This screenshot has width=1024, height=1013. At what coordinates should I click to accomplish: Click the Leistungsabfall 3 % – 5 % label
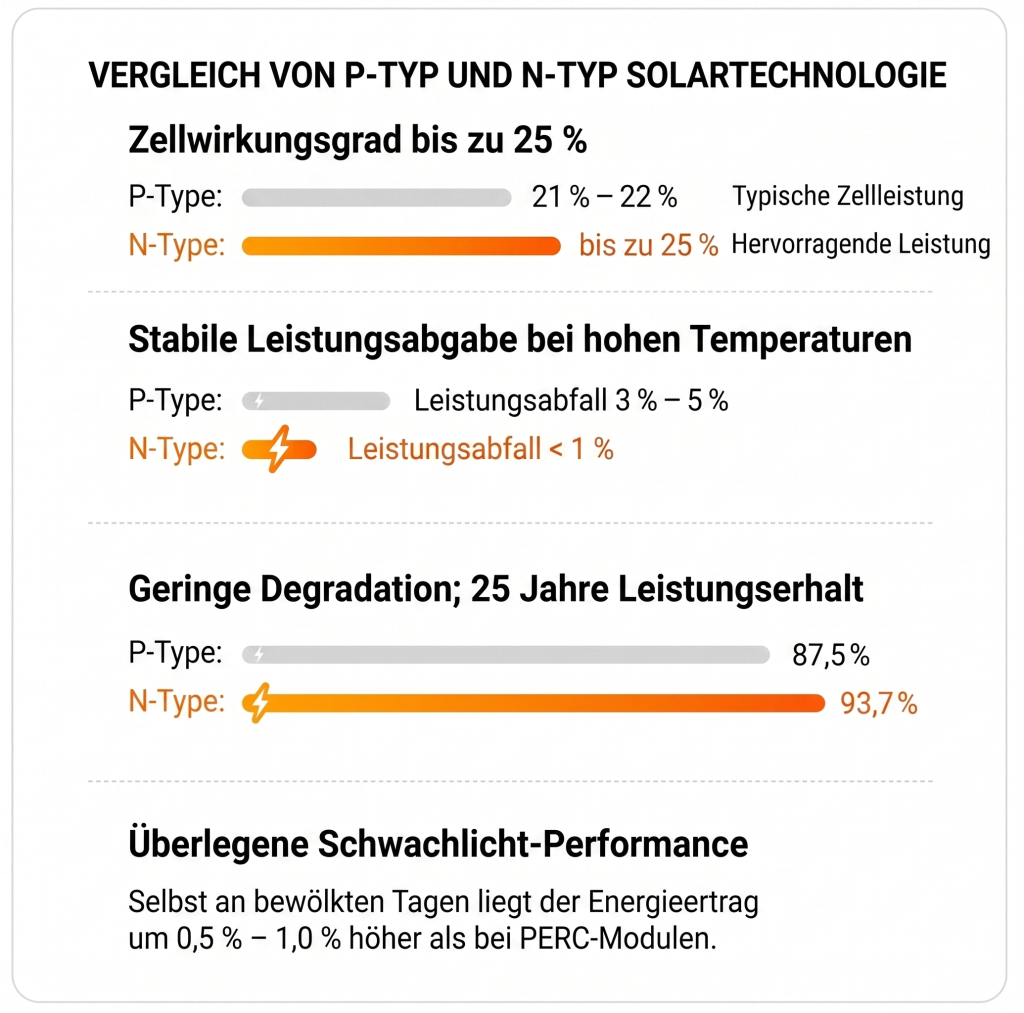pyautogui.click(x=571, y=400)
